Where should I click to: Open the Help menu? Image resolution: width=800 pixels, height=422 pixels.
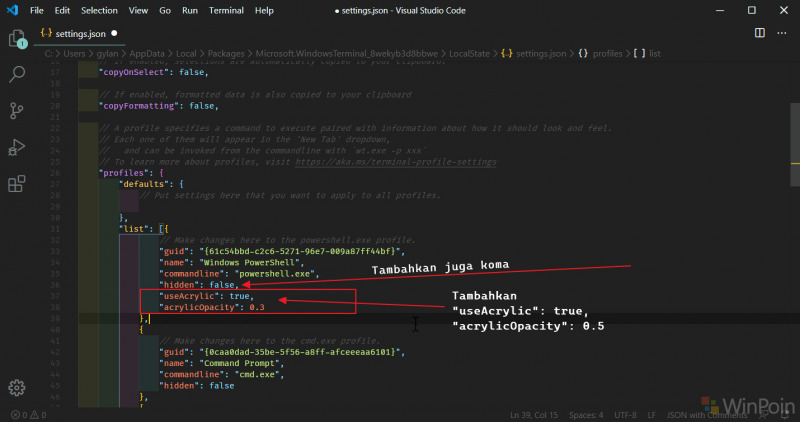click(264, 10)
